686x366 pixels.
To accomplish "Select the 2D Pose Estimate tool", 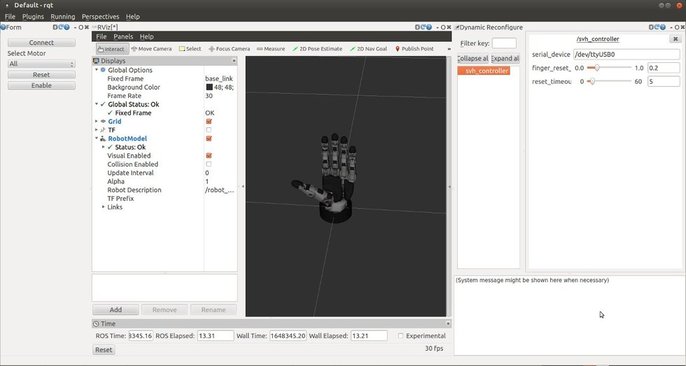I will click(317, 49).
